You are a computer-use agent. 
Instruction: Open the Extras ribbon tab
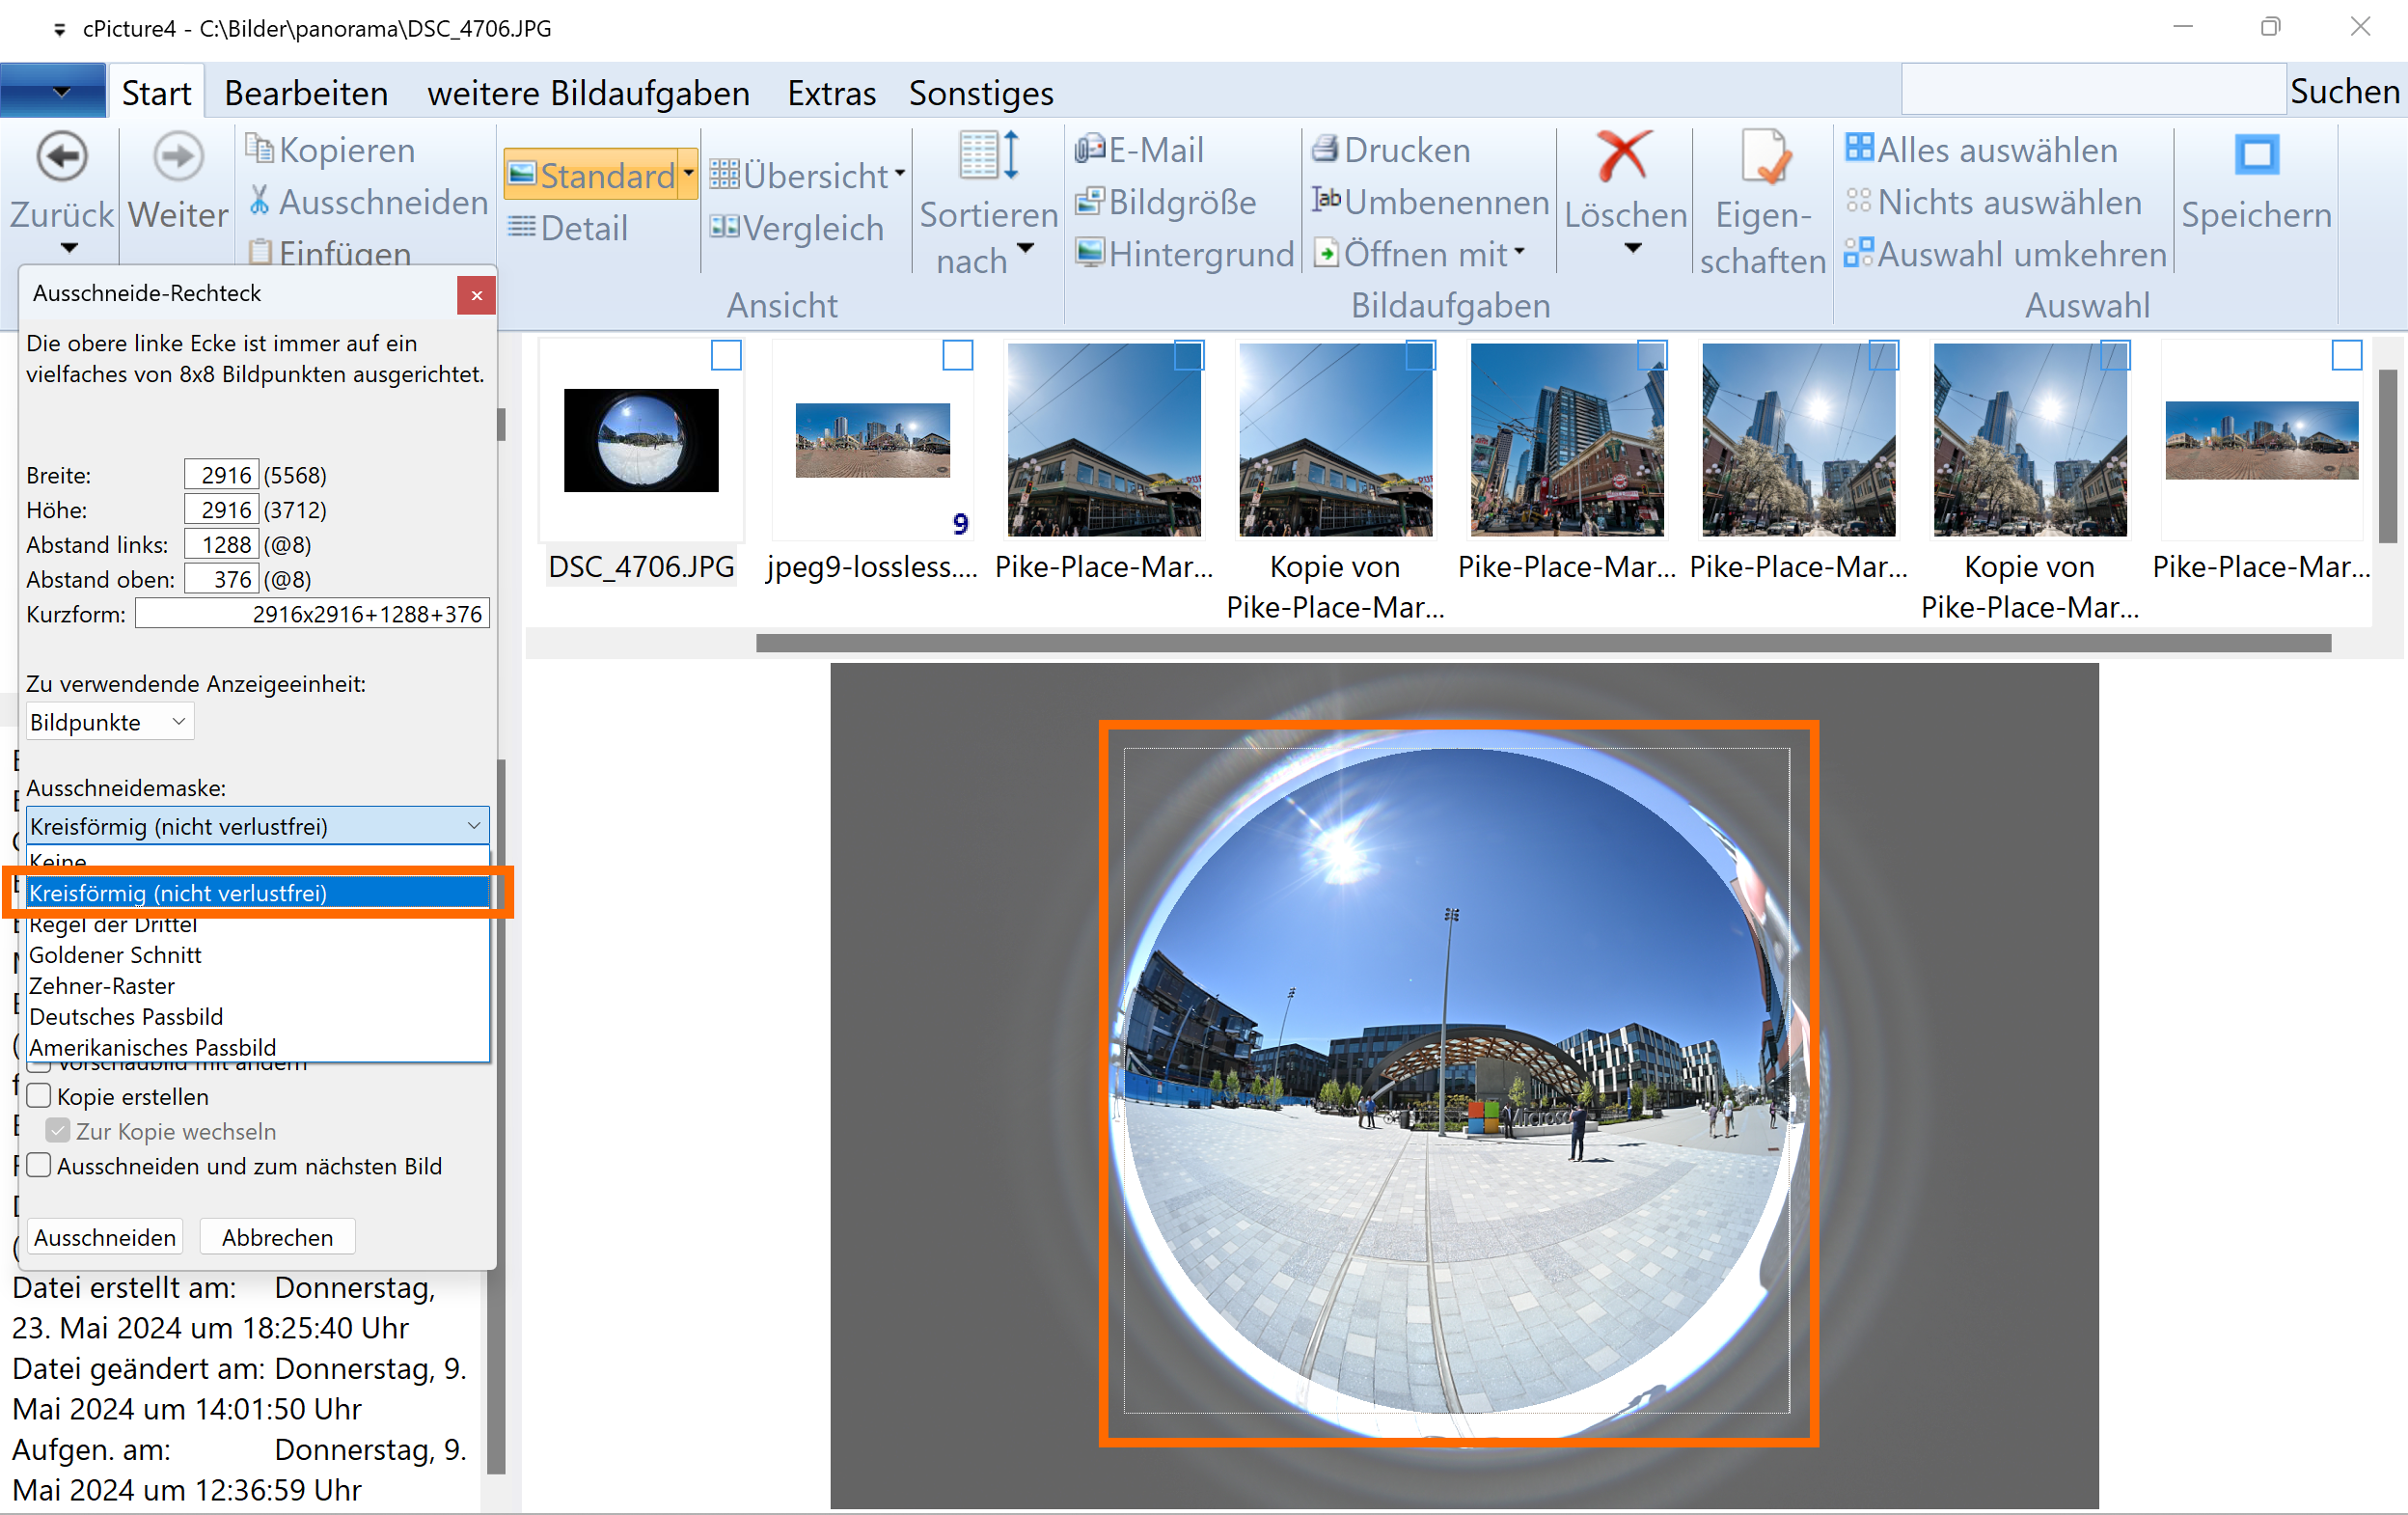[x=831, y=93]
